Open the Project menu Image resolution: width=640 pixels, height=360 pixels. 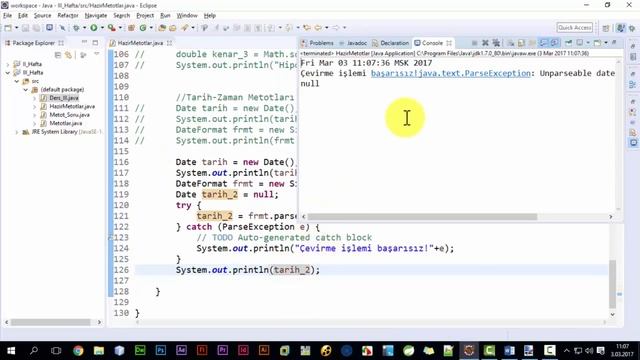(x=145, y=16)
